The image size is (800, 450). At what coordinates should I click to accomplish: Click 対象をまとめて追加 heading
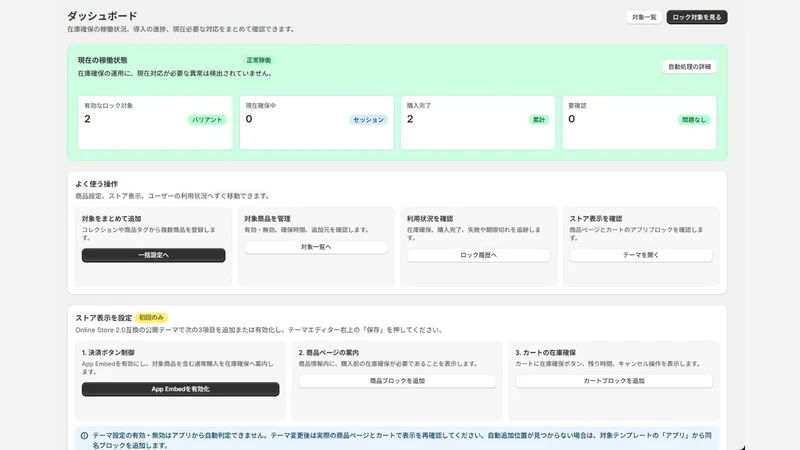(111, 219)
